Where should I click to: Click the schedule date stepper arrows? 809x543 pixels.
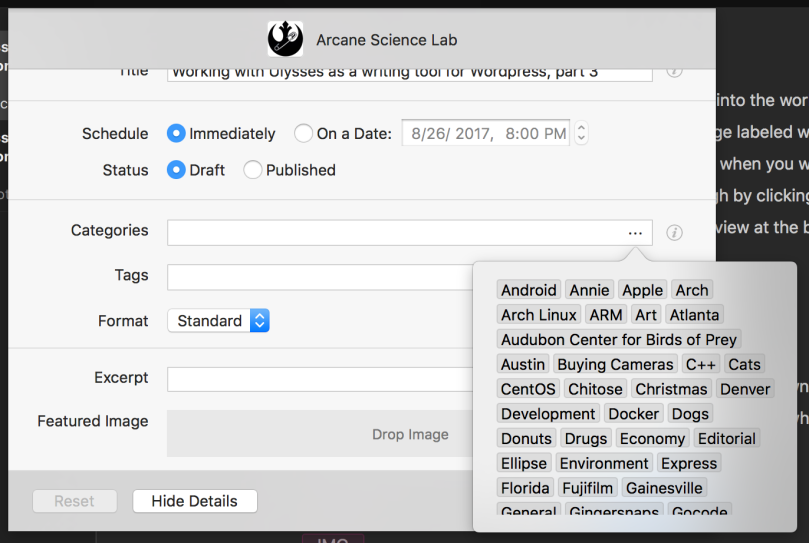tap(581, 134)
